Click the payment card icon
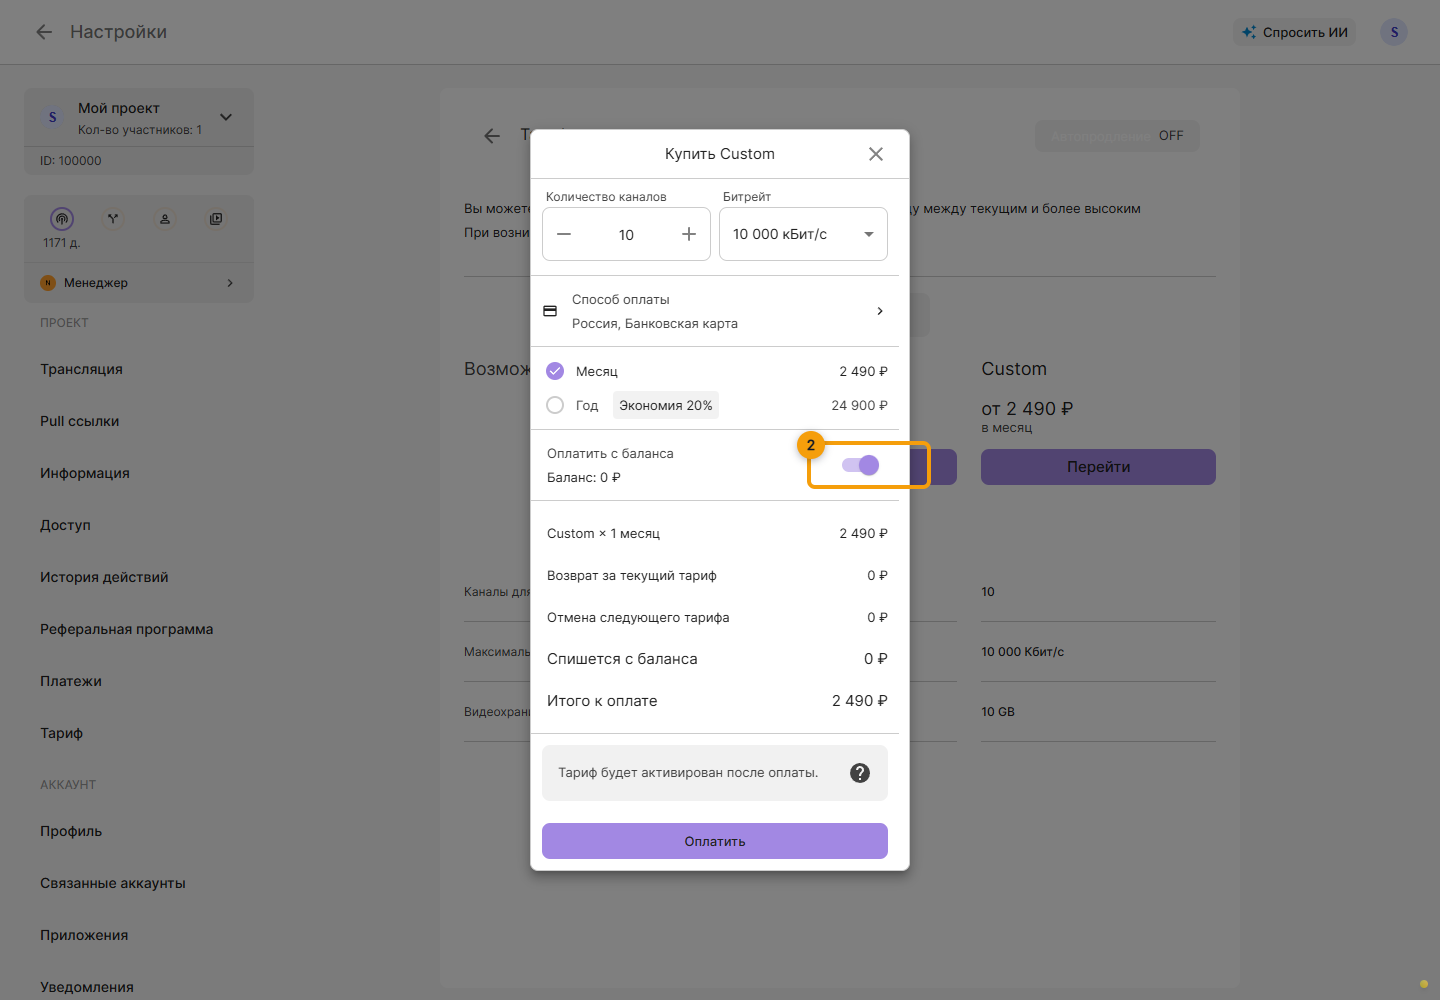Viewport: 1440px width, 1000px height. point(550,311)
